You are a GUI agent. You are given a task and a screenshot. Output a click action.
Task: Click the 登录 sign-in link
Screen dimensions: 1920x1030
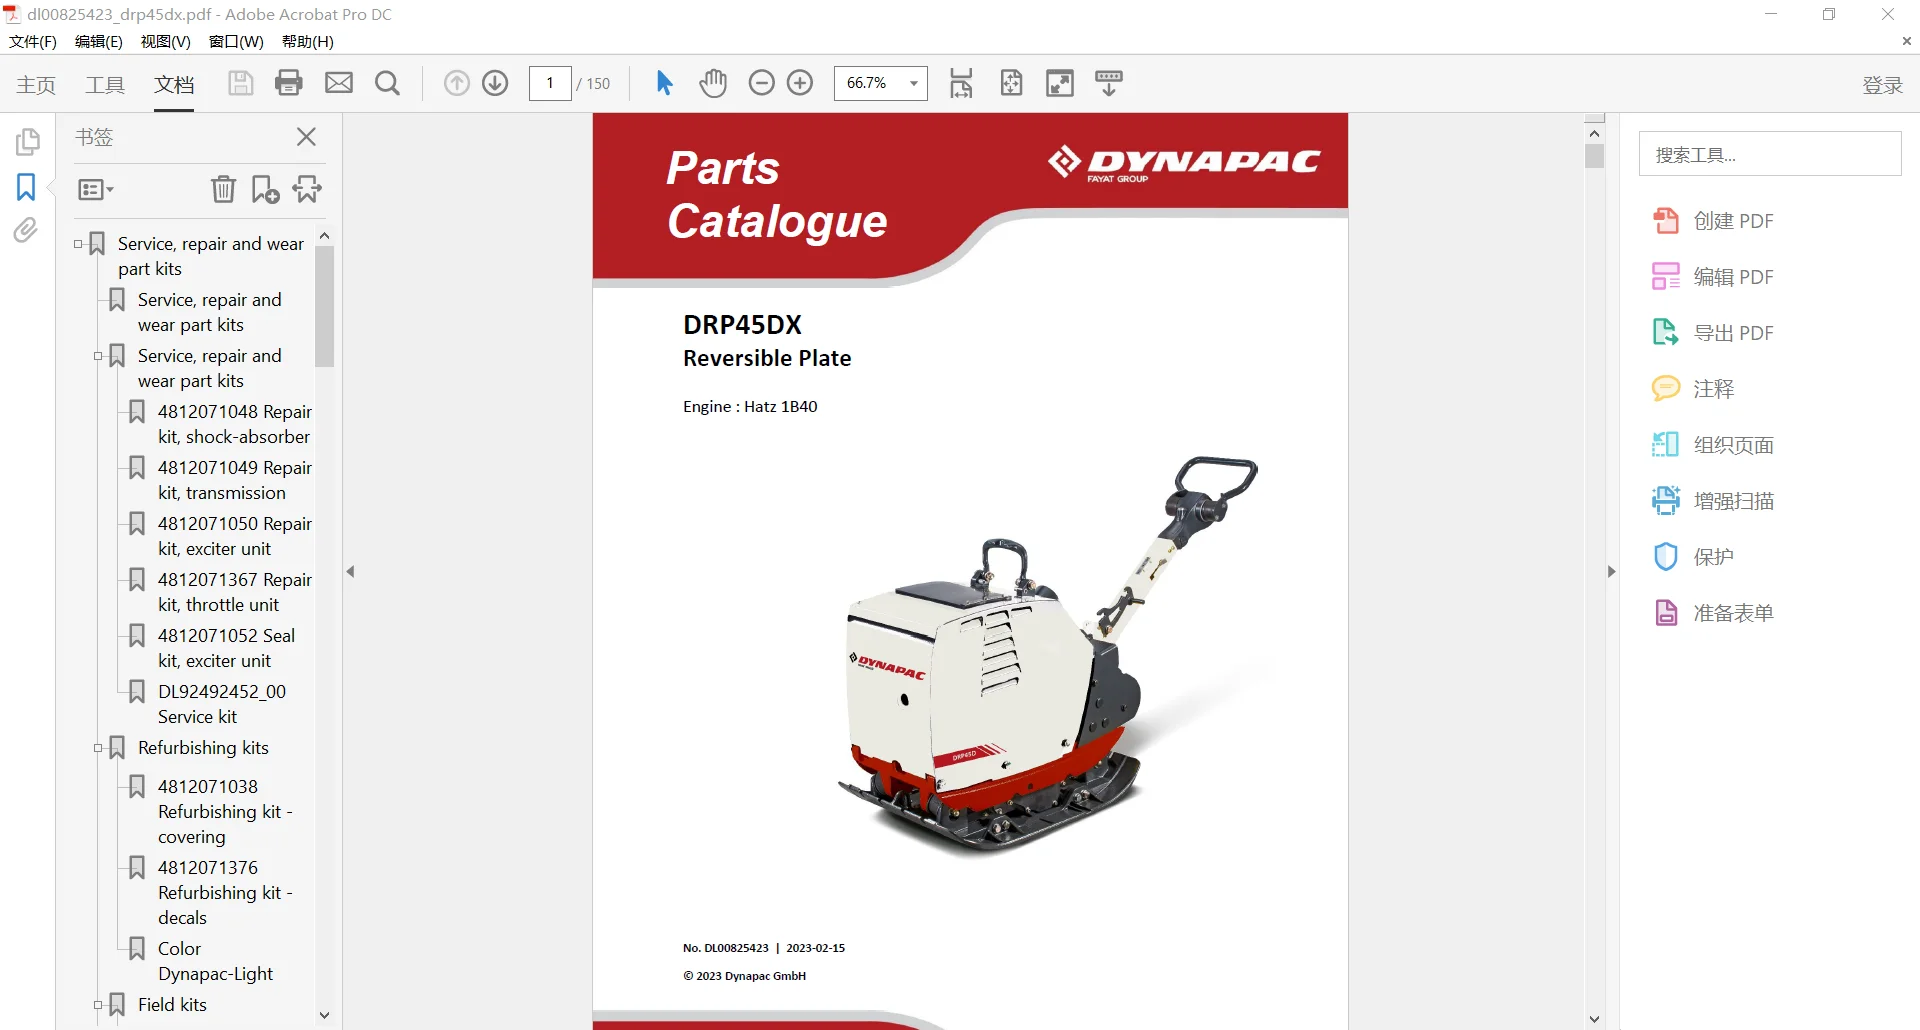[1882, 85]
